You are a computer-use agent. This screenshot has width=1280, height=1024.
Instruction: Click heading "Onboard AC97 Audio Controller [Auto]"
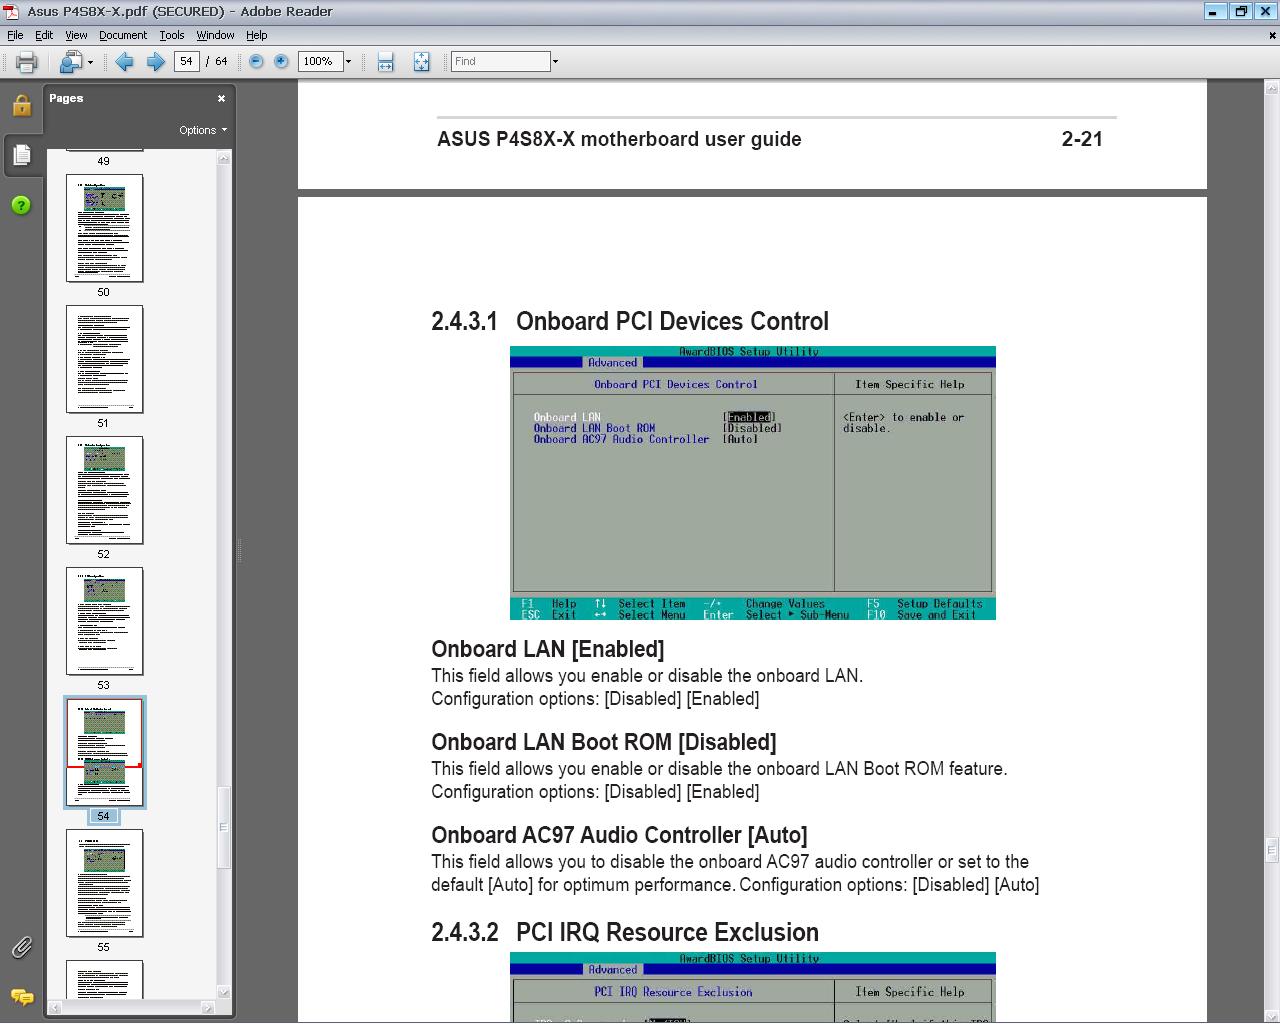point(619,835)
